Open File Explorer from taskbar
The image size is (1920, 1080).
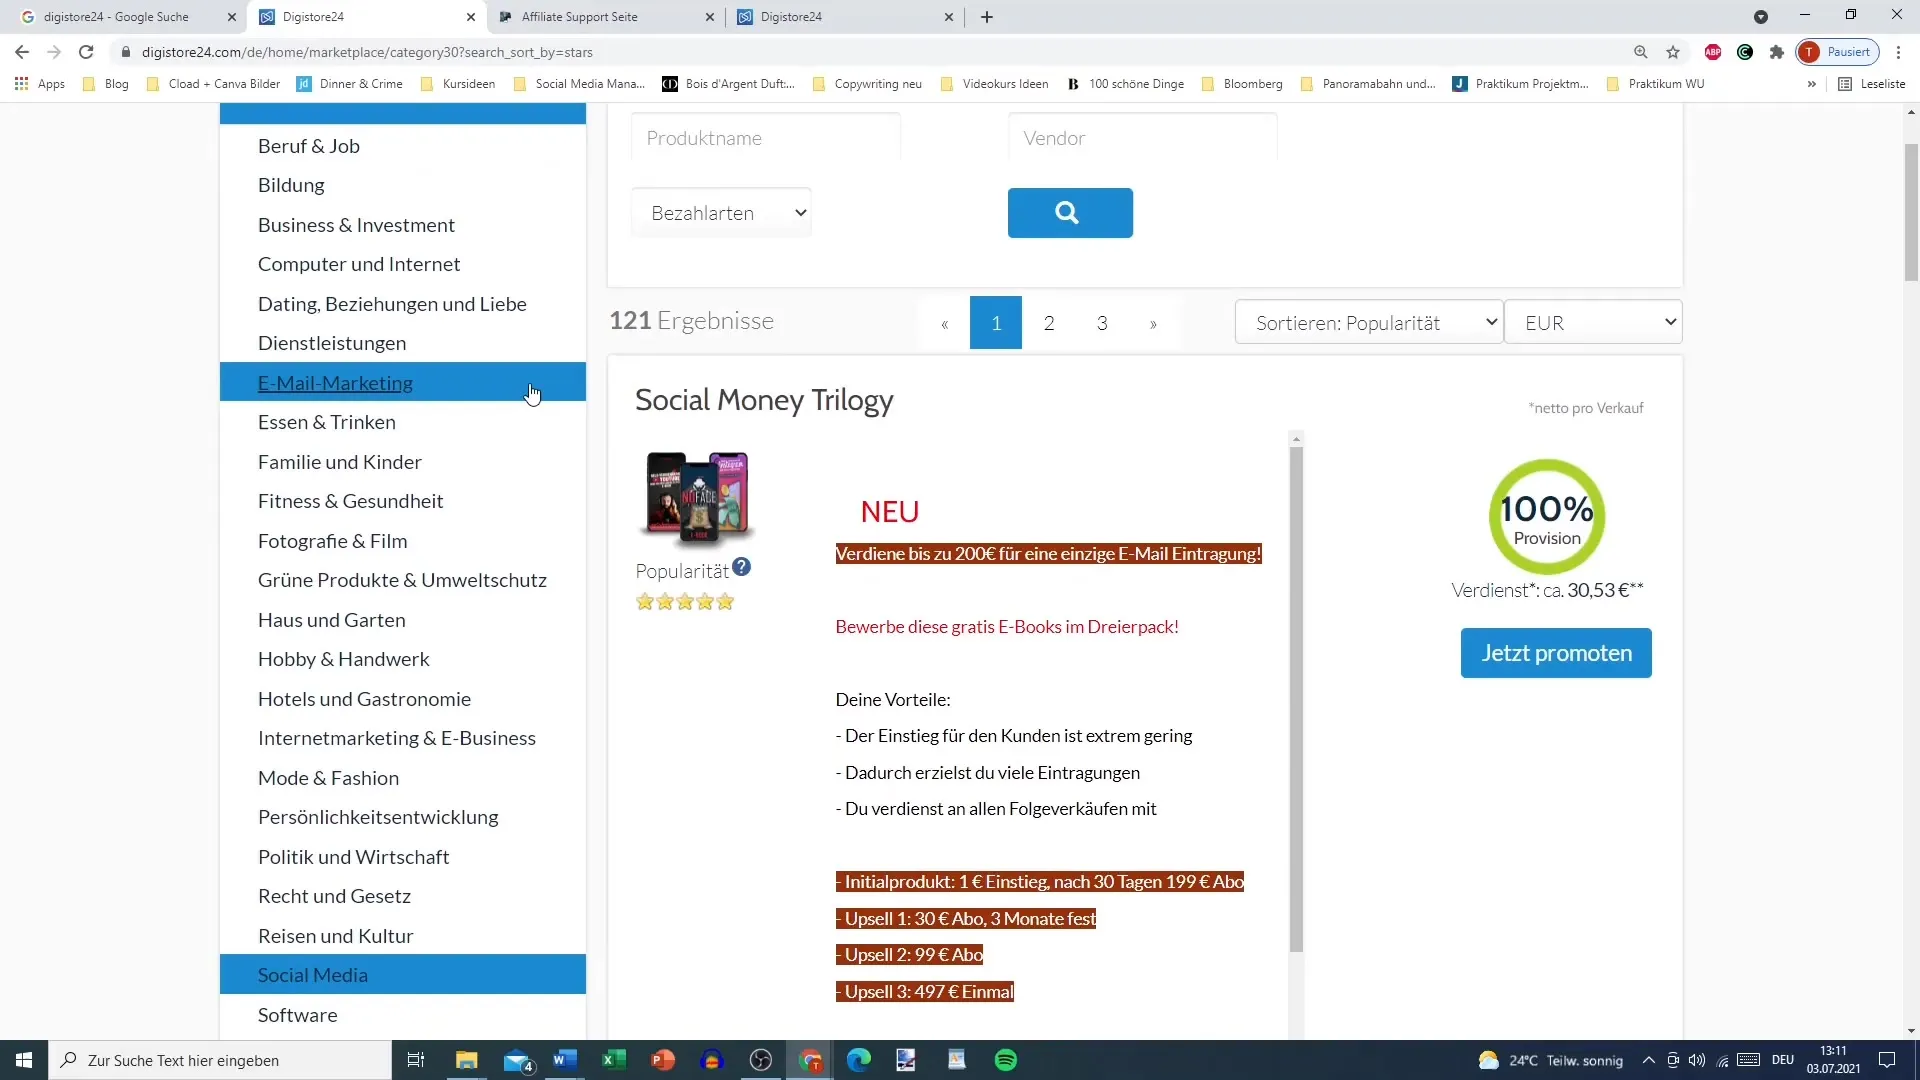tap(467, 1060)
